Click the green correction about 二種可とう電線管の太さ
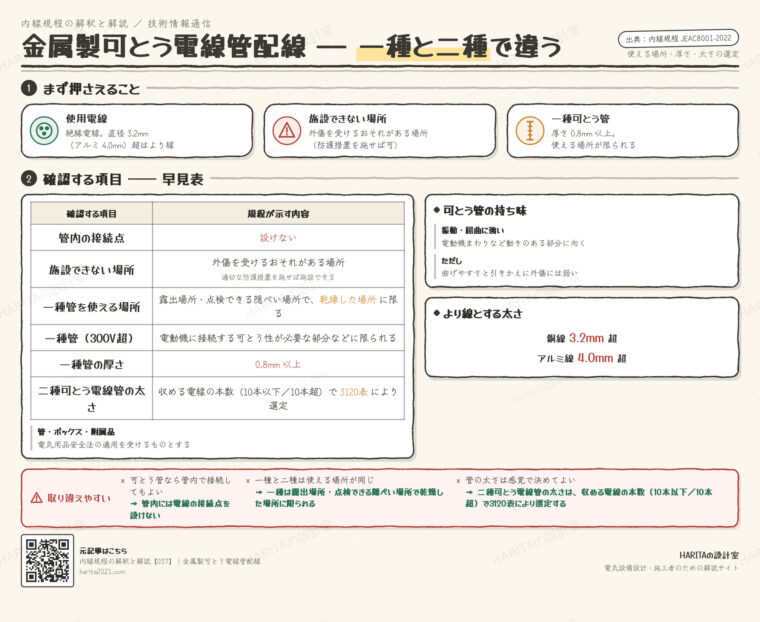 pos(589,498)
